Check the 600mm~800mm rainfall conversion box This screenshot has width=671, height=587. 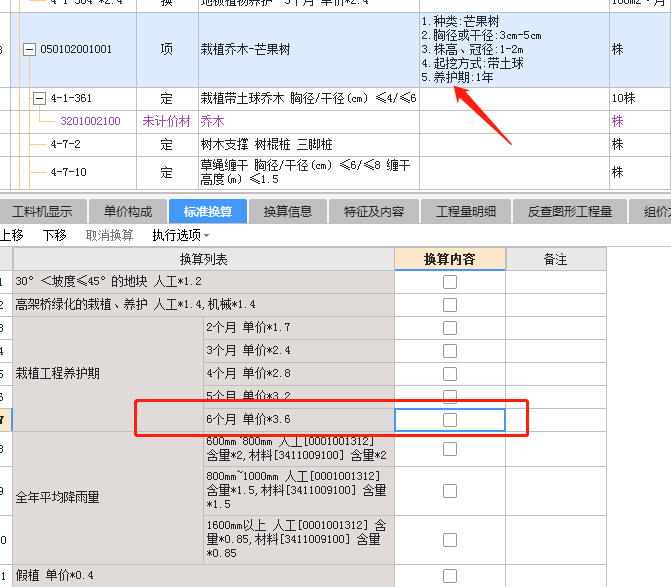(x=450, y=449)
